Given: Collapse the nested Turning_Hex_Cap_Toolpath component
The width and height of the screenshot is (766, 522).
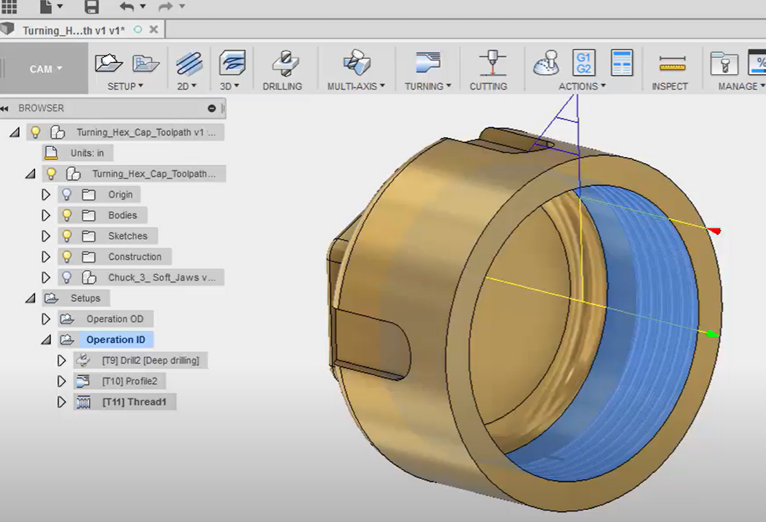Looking at the screenshot, I should [31, 173].
